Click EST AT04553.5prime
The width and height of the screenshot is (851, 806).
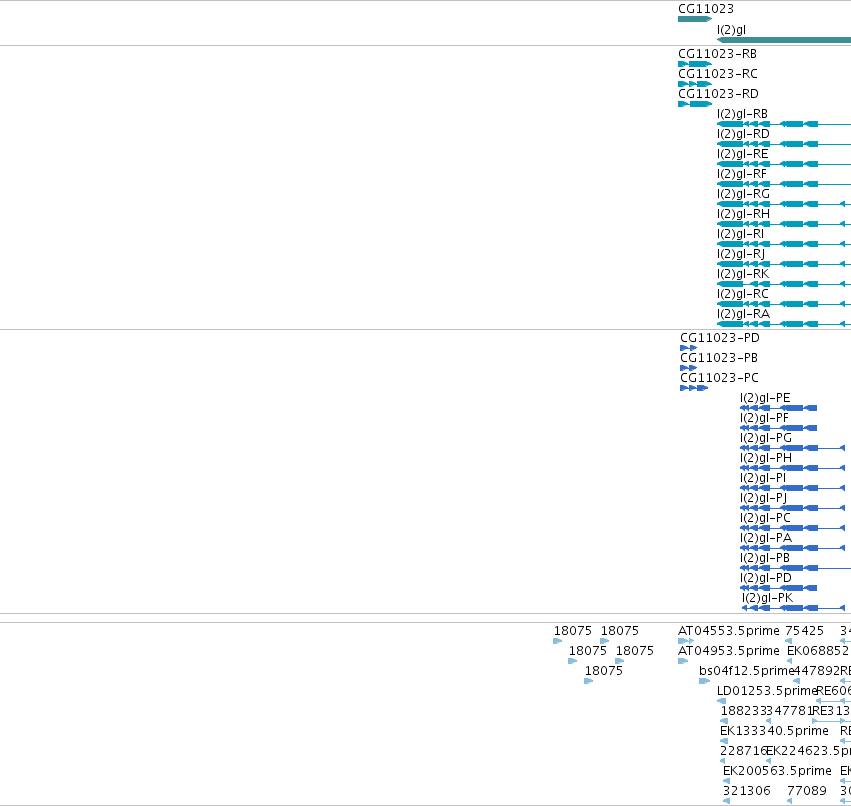coord(686,642)
